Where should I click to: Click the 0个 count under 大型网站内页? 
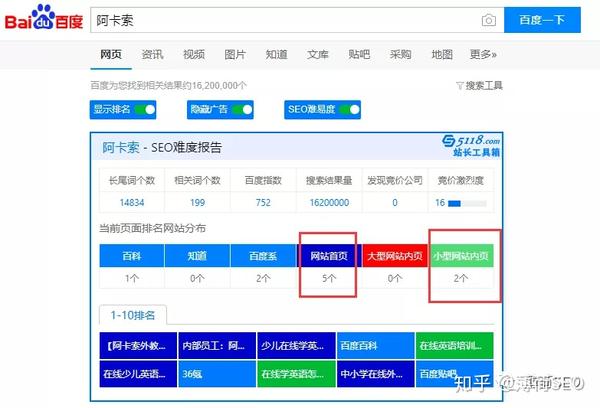click(395, 278)
